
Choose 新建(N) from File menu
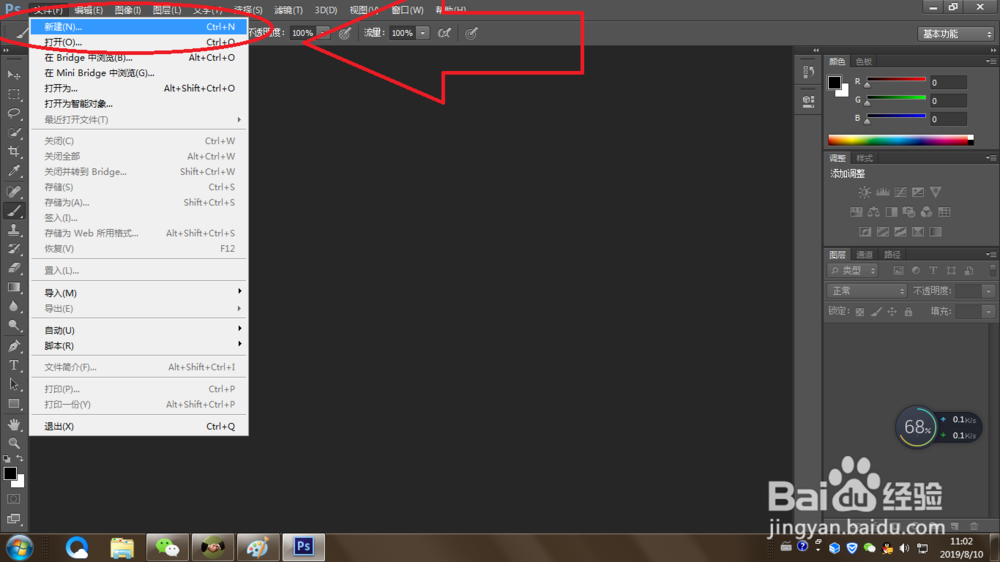(x=138, y=27)
